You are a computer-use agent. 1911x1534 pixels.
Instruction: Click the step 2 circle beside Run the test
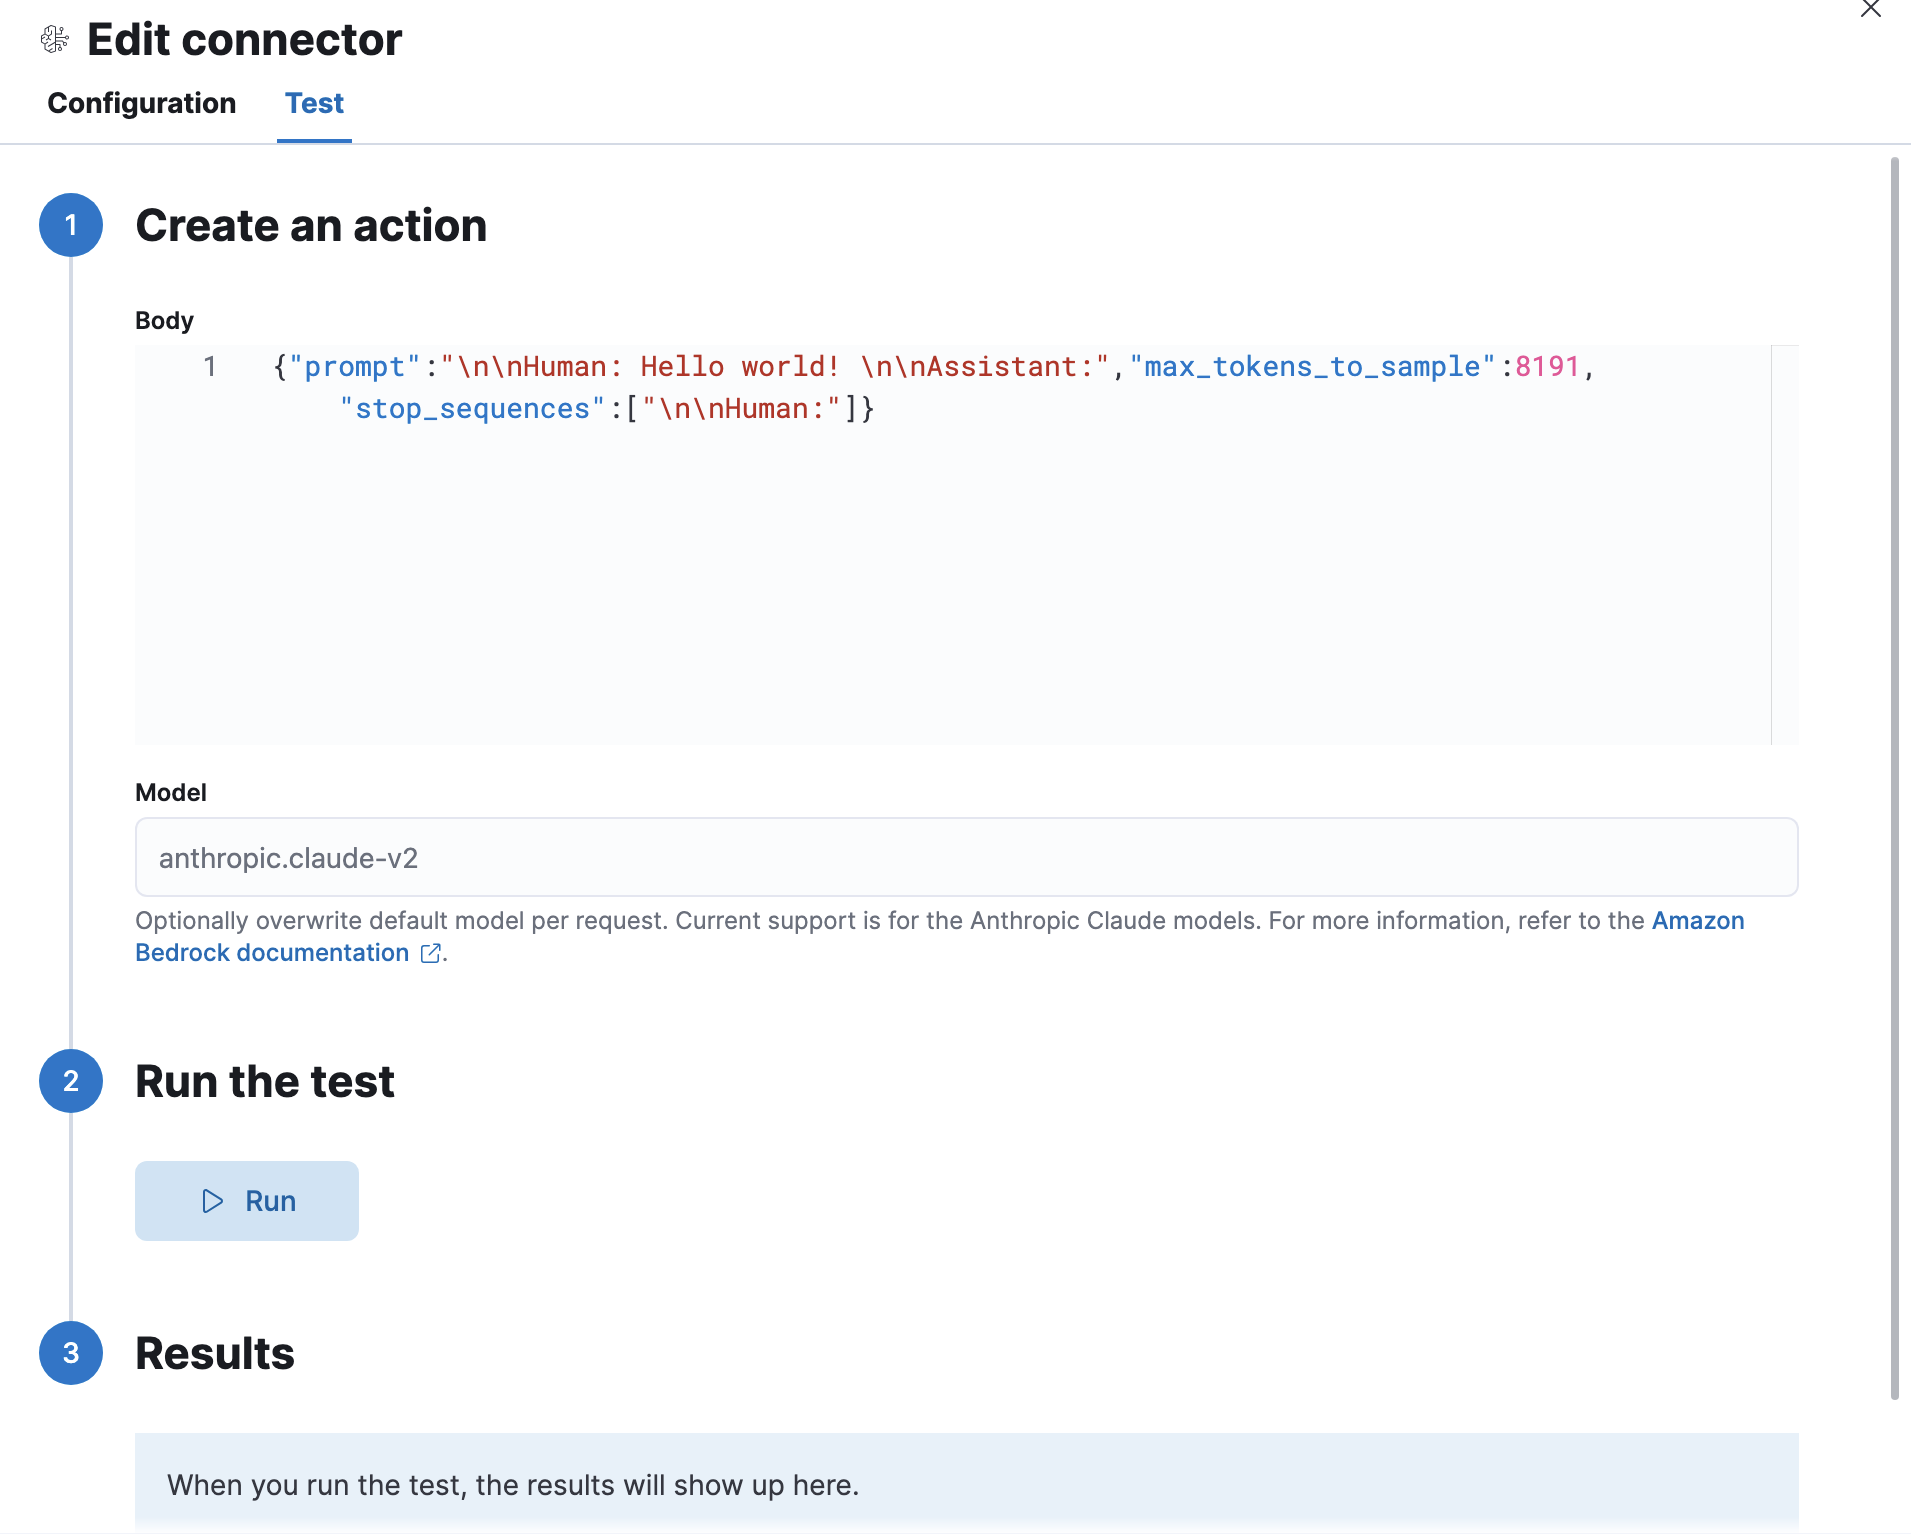click(x=70, y=1081)
